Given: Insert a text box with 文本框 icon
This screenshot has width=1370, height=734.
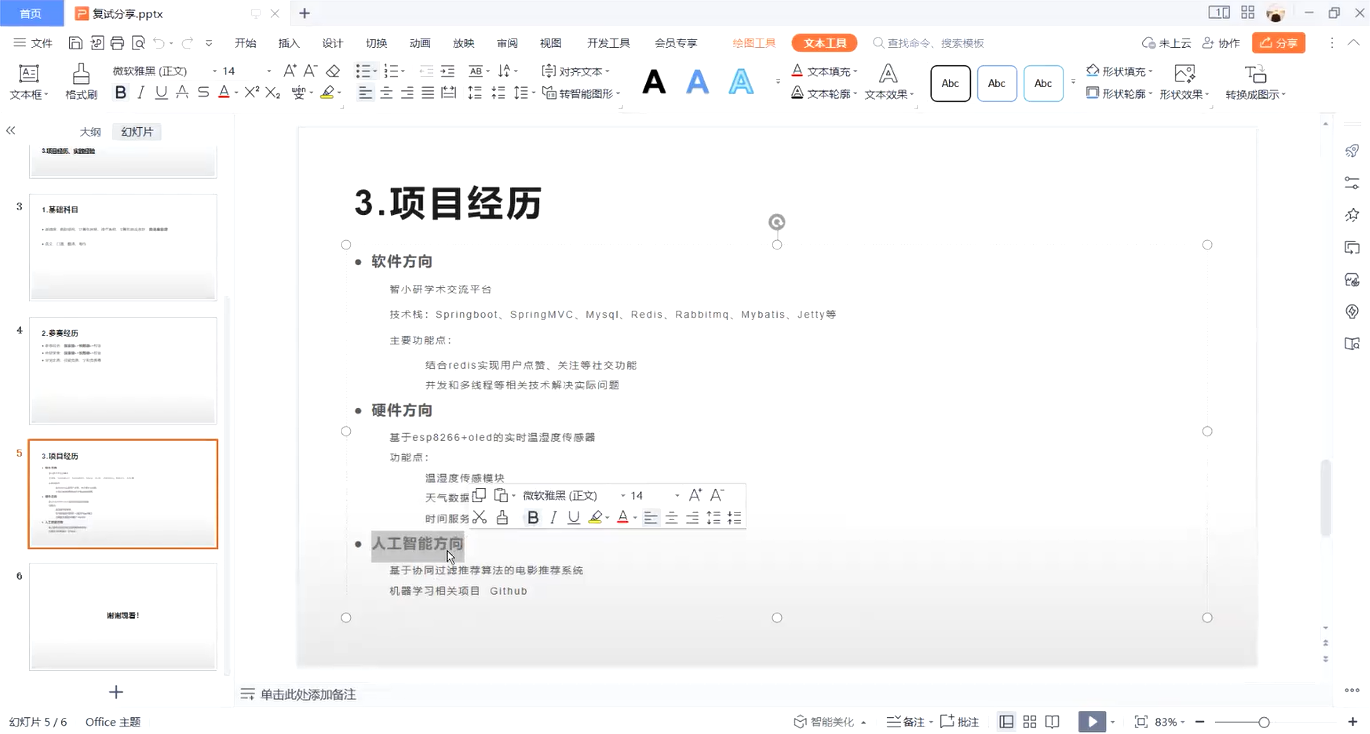Looking at the screenshot, I should tap(29, 82).
